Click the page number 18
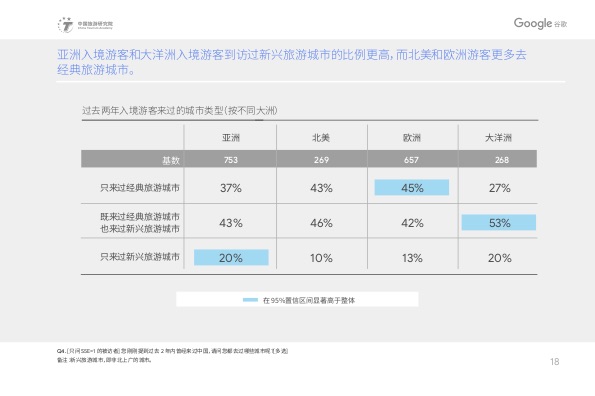The height and width of the screenshot is (396, 595). (554, 362)
